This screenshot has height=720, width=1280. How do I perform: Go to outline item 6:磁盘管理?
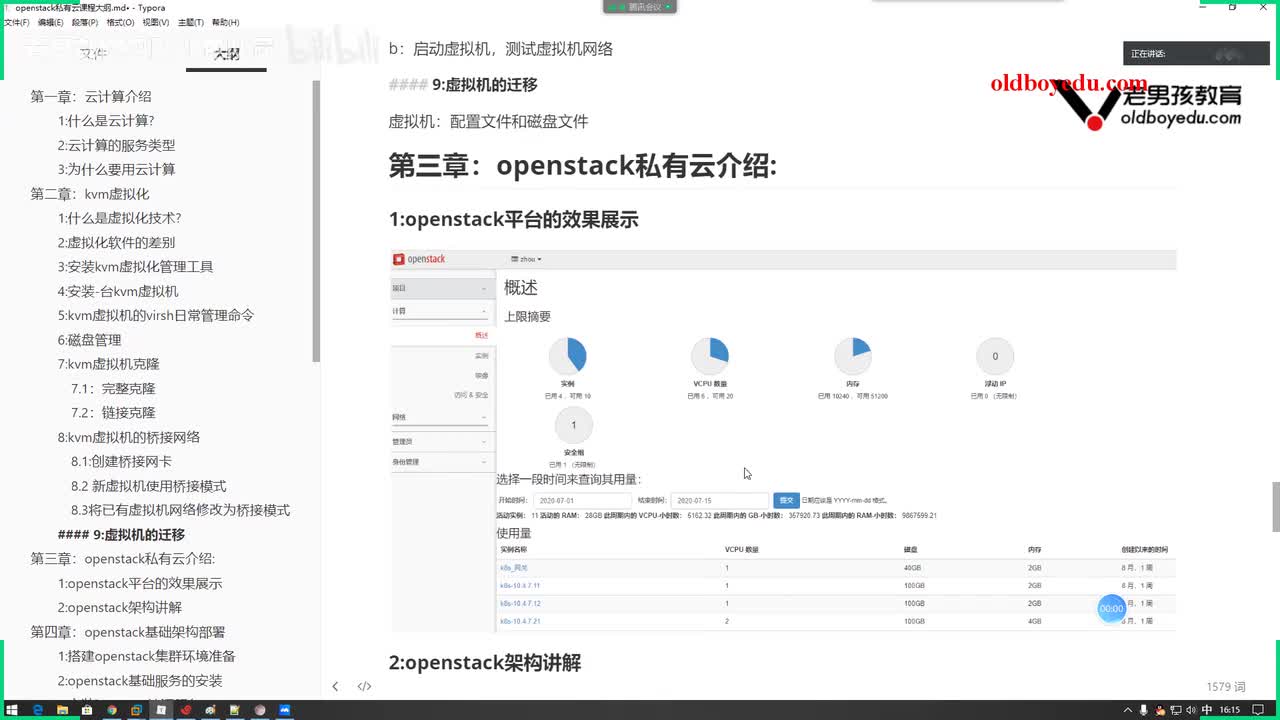[x=89, y=340]
